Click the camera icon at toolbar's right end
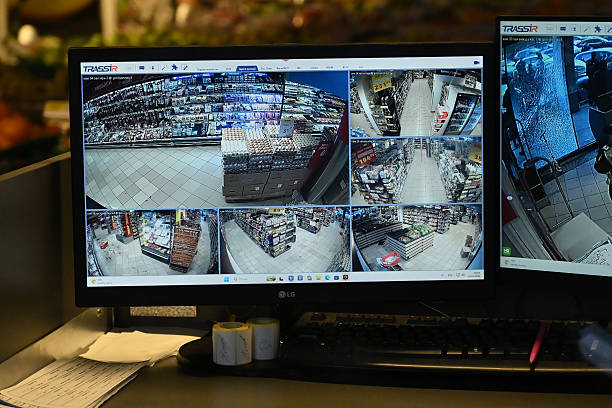The height and width of the screenshot is (408, 612). (x=477, y=62)
